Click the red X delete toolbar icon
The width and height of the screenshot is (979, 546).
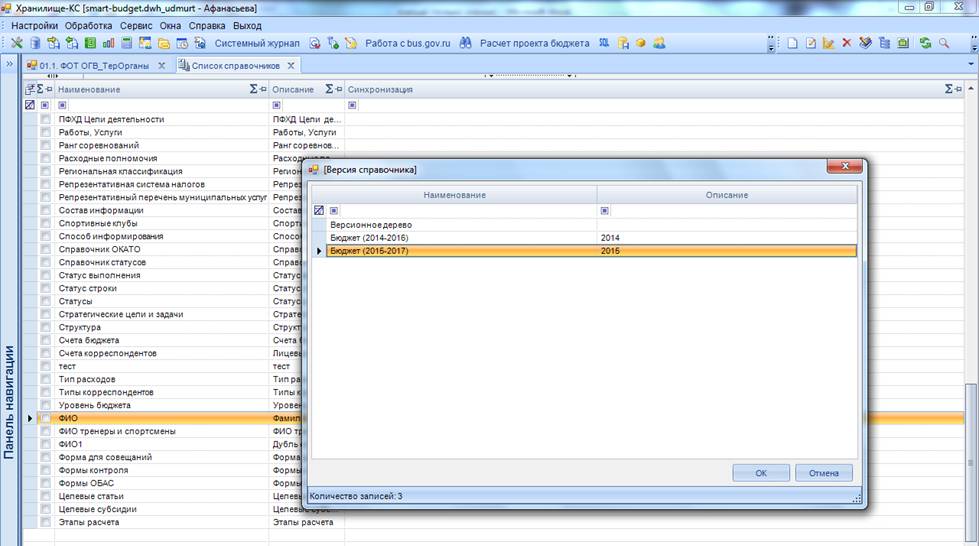click(847, 44)
